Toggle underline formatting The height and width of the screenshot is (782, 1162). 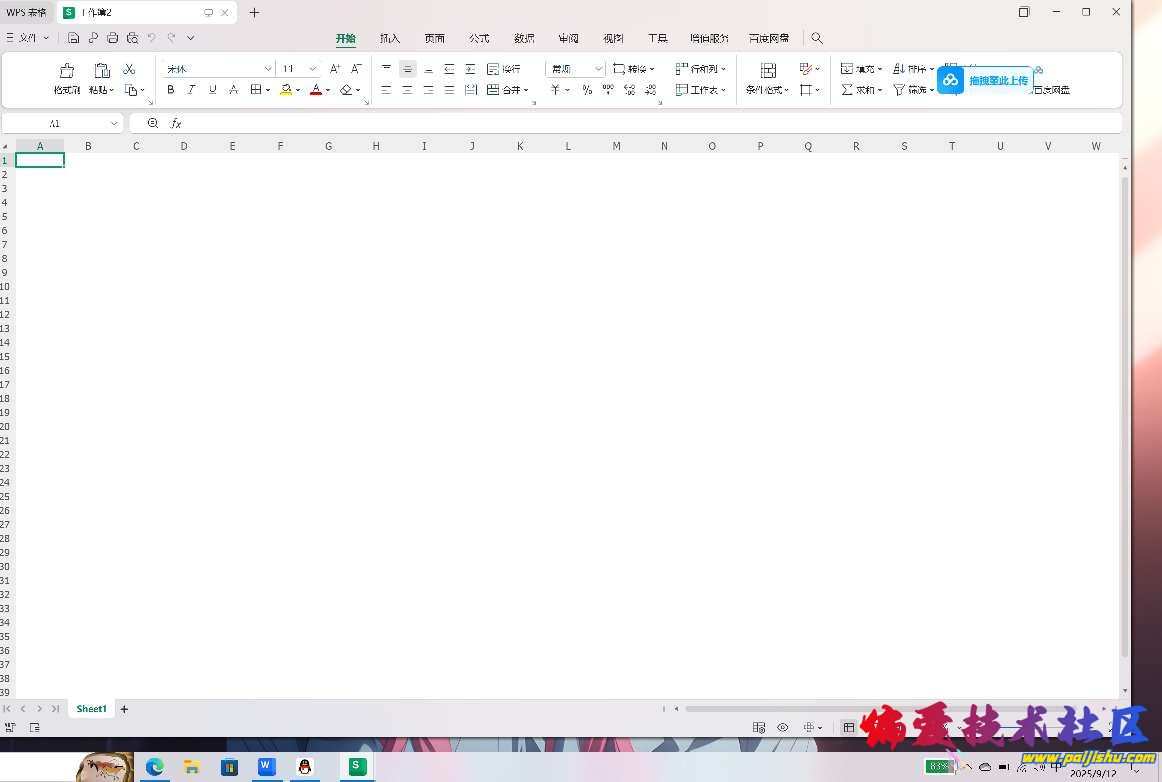tap(213, 90)
